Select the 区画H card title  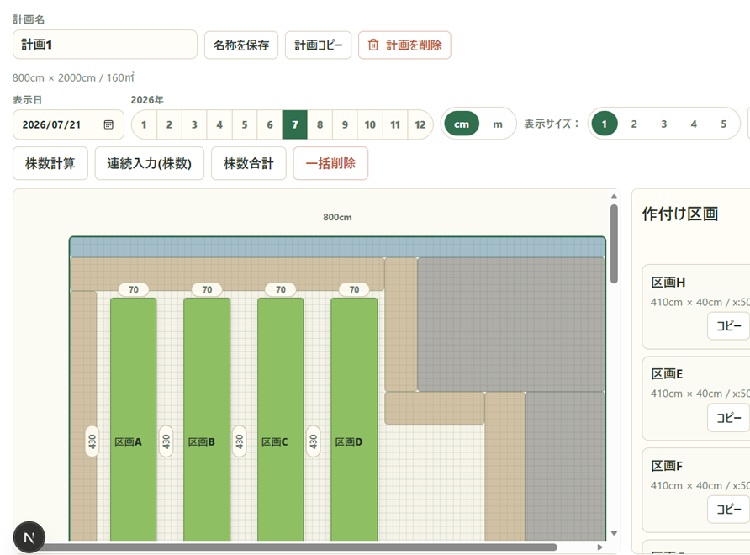tap(668, 283)
